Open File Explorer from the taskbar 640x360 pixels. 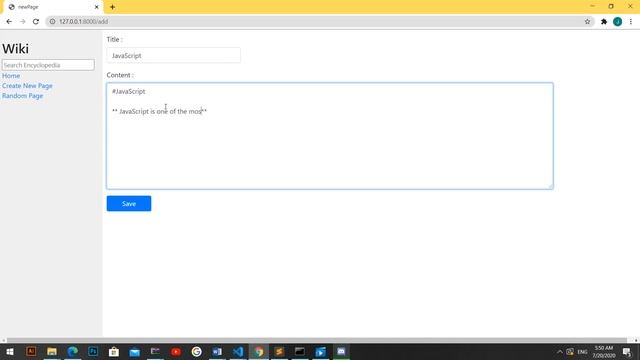[x=52, y=351]
